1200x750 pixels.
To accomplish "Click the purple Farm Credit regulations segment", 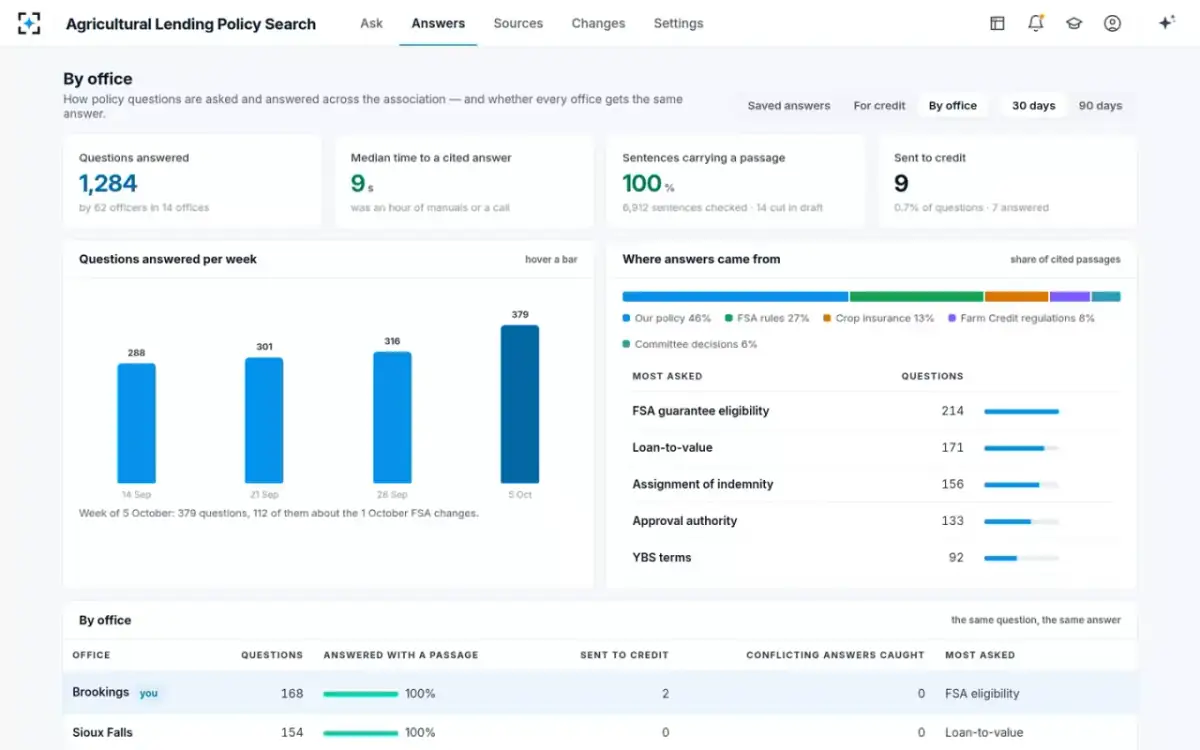I will click(x=1070, y=297).
